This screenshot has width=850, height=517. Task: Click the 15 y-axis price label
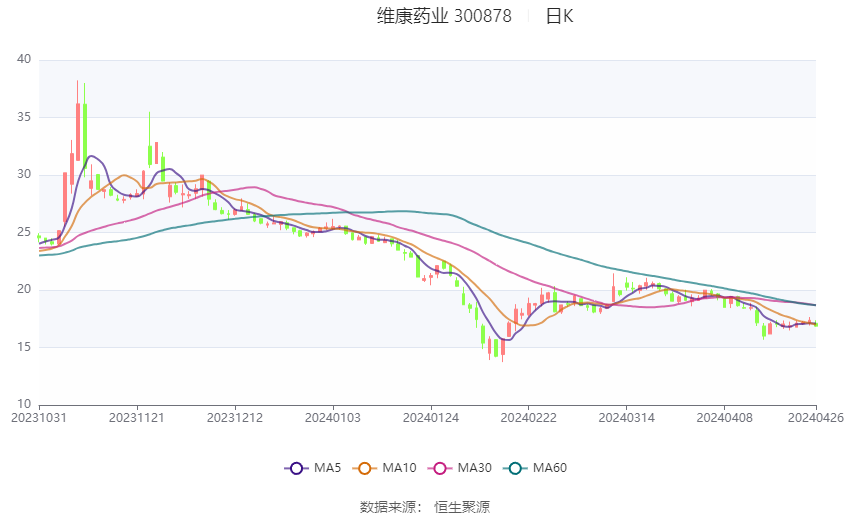tap(24, 347)
